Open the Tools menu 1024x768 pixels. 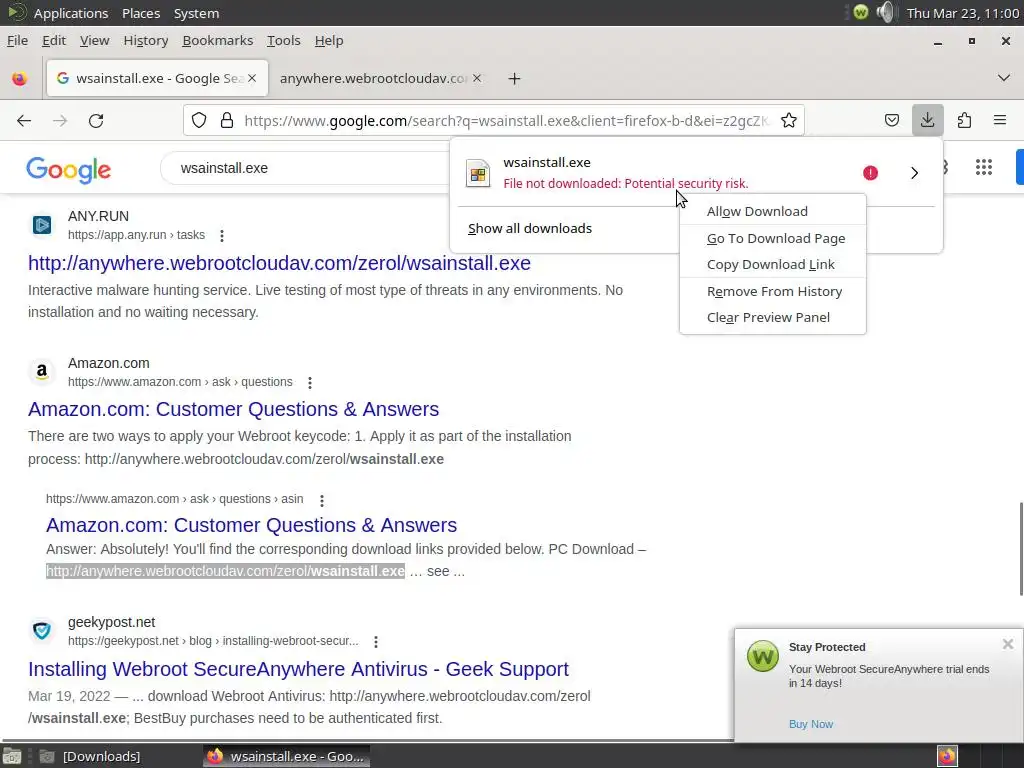coord(283,40)
